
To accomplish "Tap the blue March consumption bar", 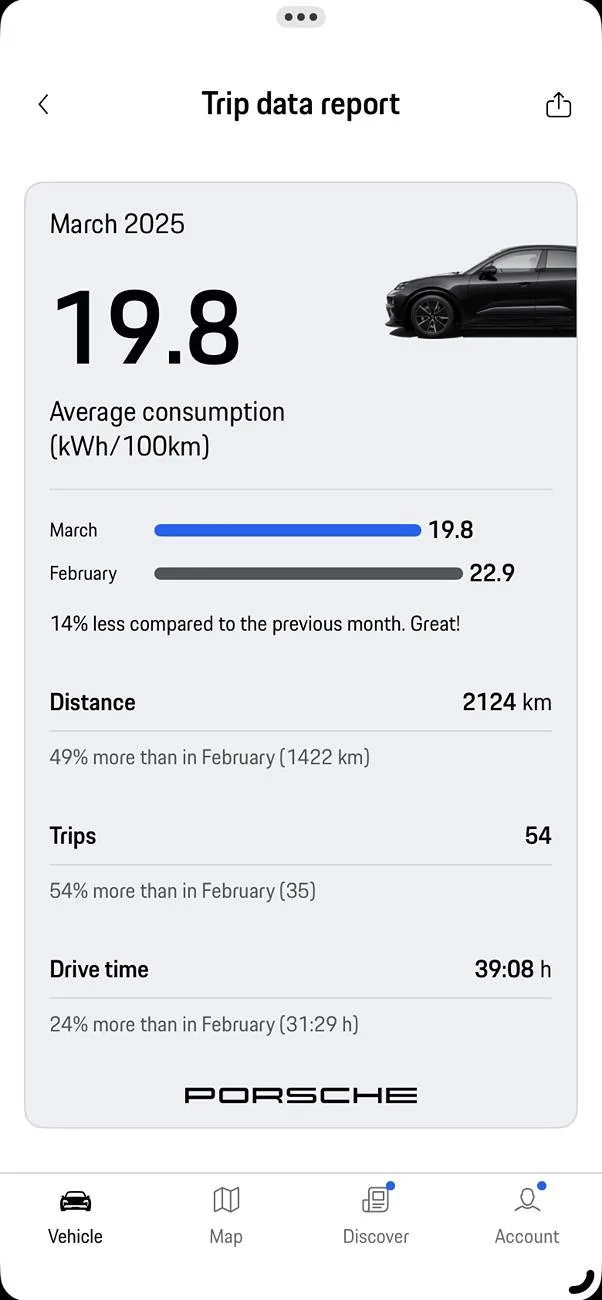I will click(x=287, y=530).
